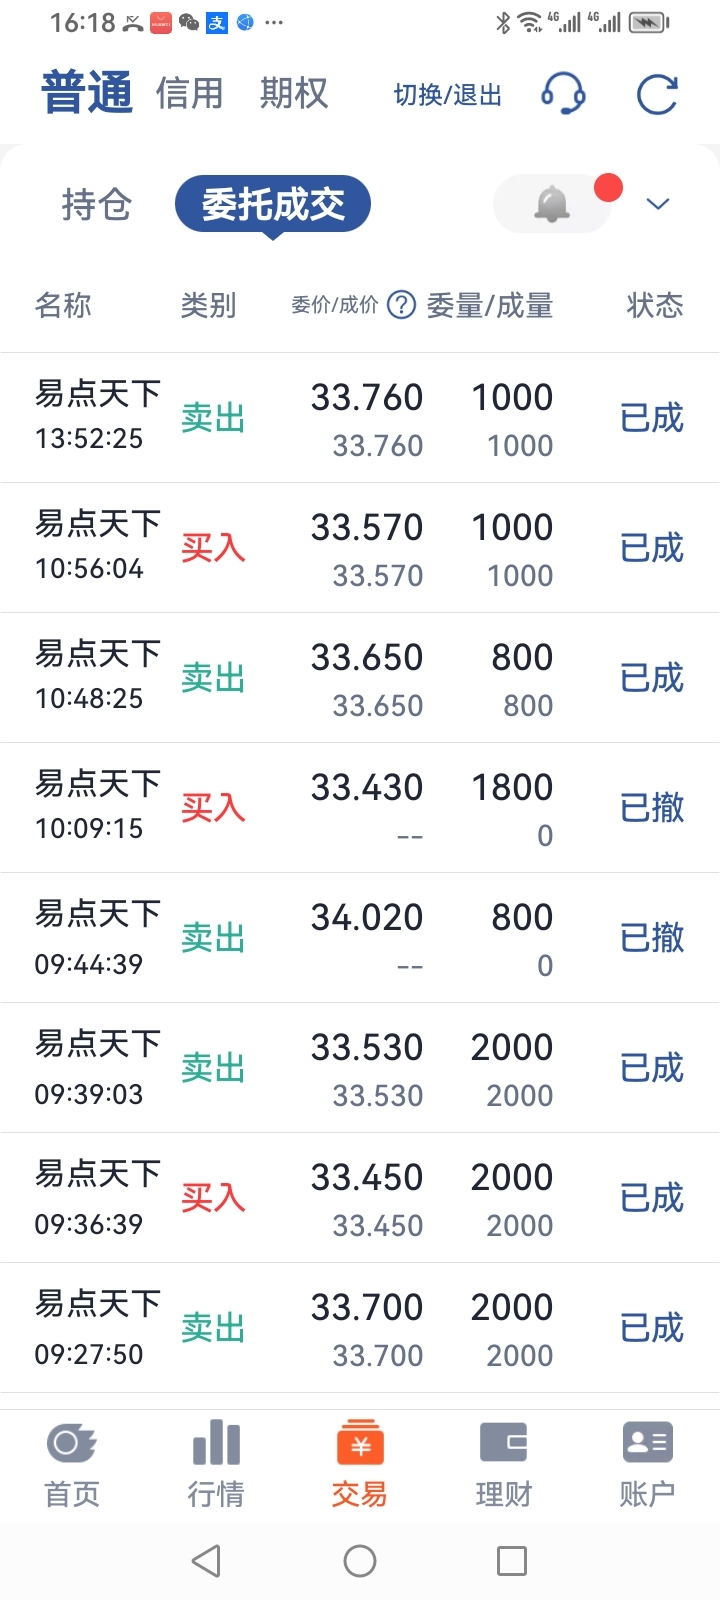Tap the refresh circular arrow icon
This screenshot has width=720, height=1600.
pos(657,95)
